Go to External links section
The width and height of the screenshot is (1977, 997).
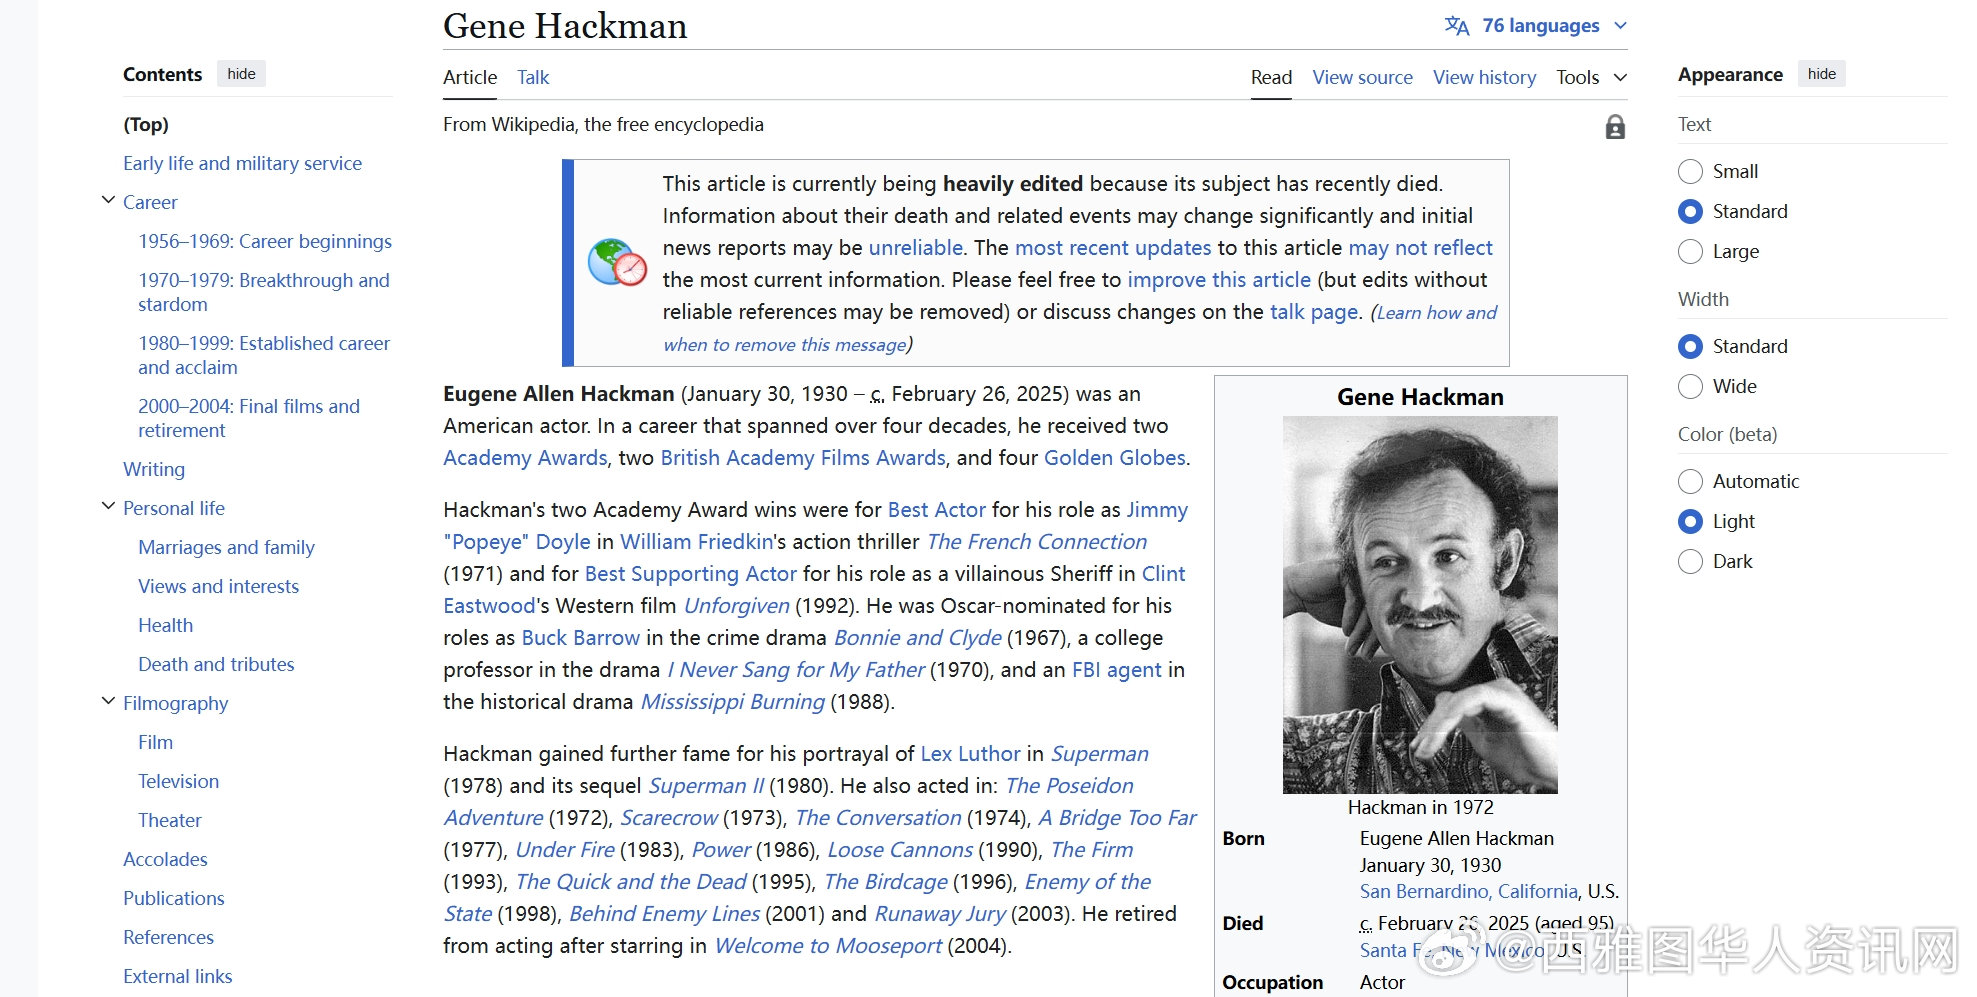(x=177, y=976)
